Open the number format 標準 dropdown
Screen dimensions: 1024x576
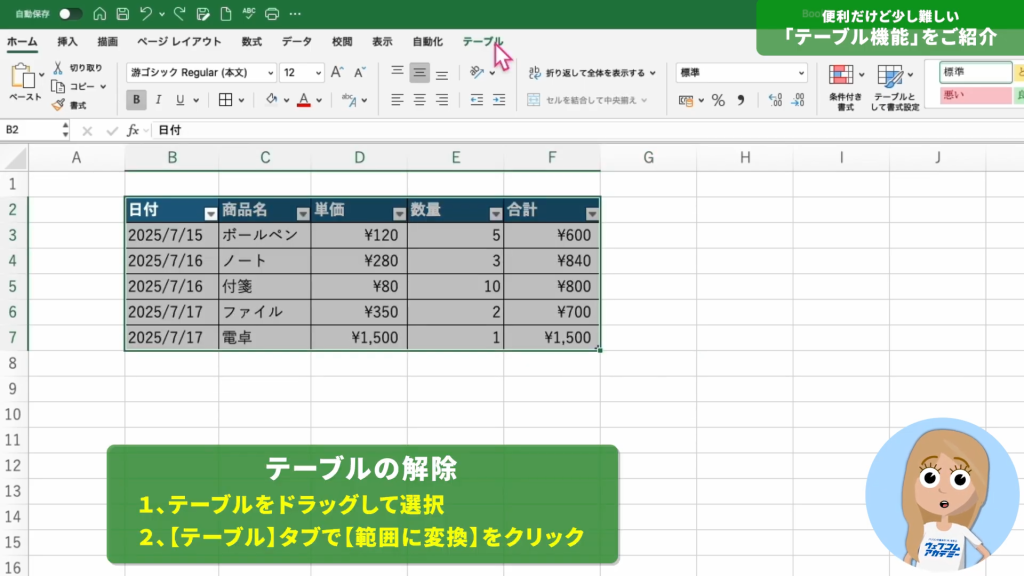(741, 73)
